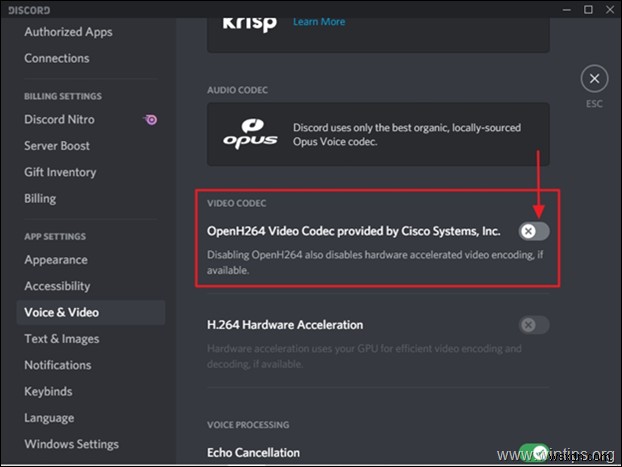Open the Appearance settings

[56, 260]
